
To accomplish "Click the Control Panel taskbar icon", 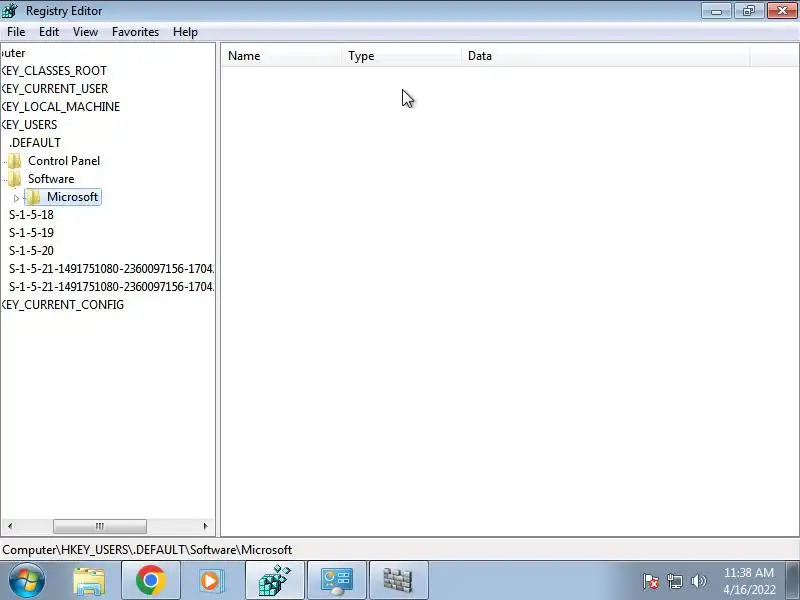I will point(337,581).
